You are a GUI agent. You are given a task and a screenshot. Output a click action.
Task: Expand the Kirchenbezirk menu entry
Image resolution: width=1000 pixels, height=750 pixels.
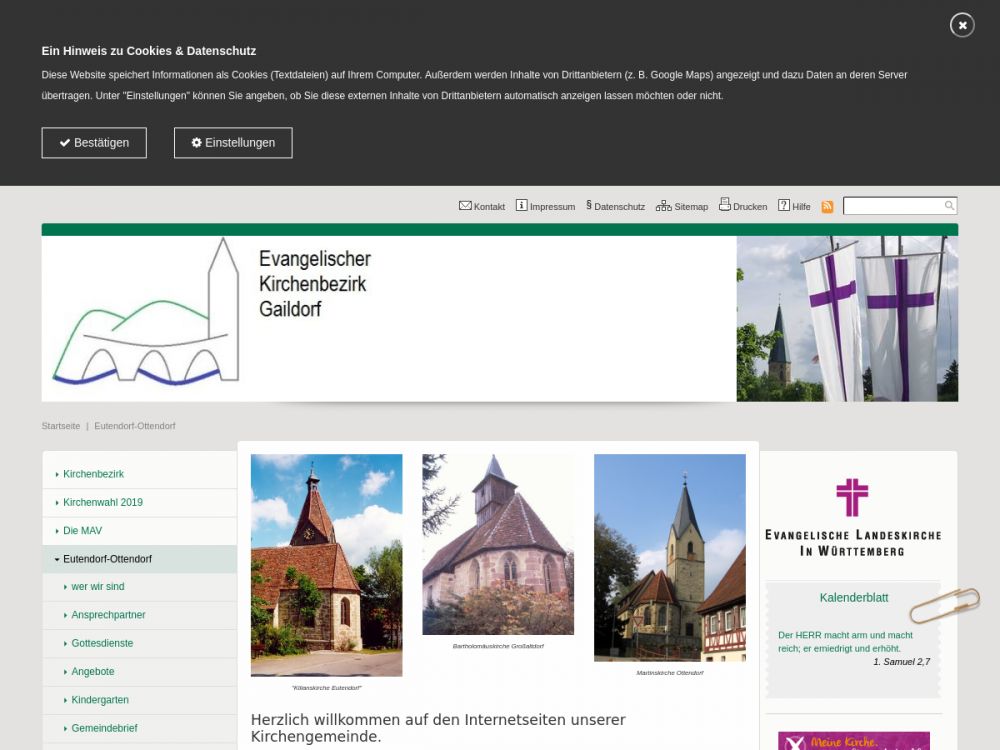[x=93, y=474]
